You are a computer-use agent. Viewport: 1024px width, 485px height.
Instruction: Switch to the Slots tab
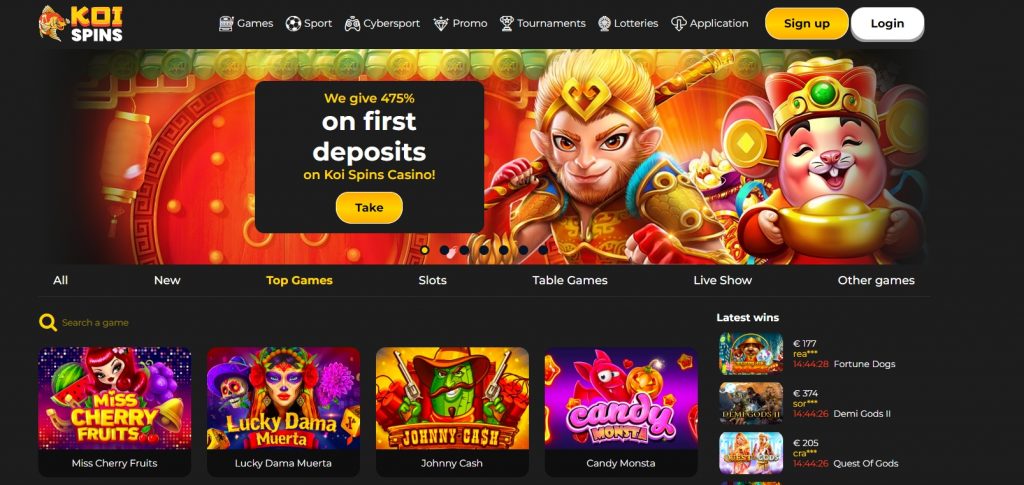pos(432,280)
